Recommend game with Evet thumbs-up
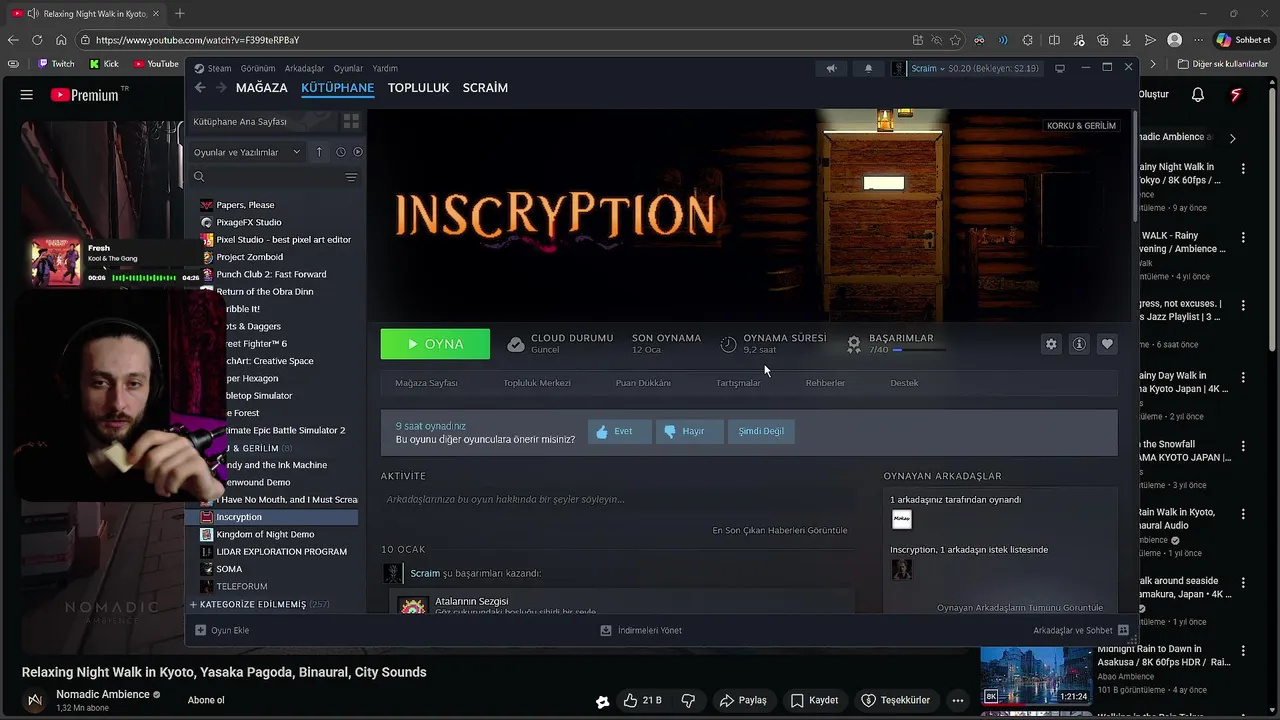 coord(619,431)
